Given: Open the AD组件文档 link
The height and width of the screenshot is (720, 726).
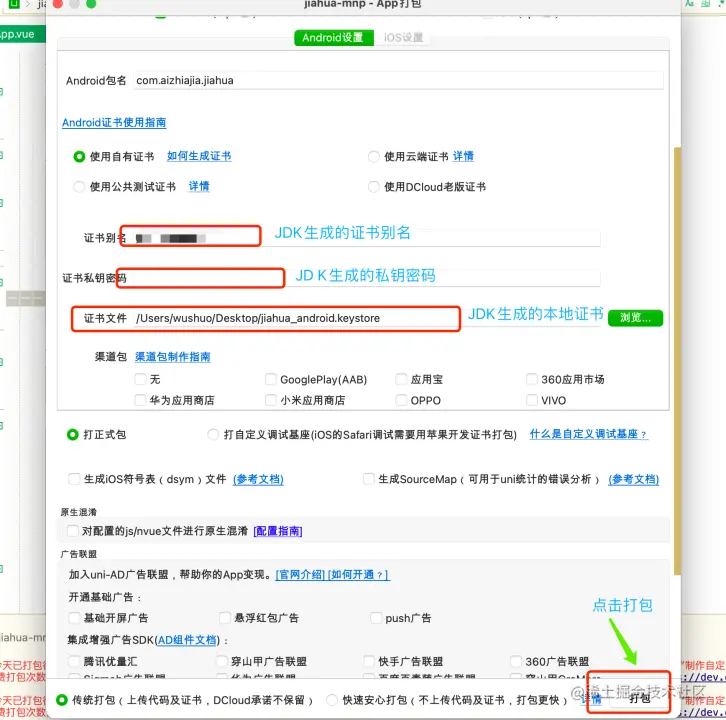Looking at the screenshot, I should point(187,640).
